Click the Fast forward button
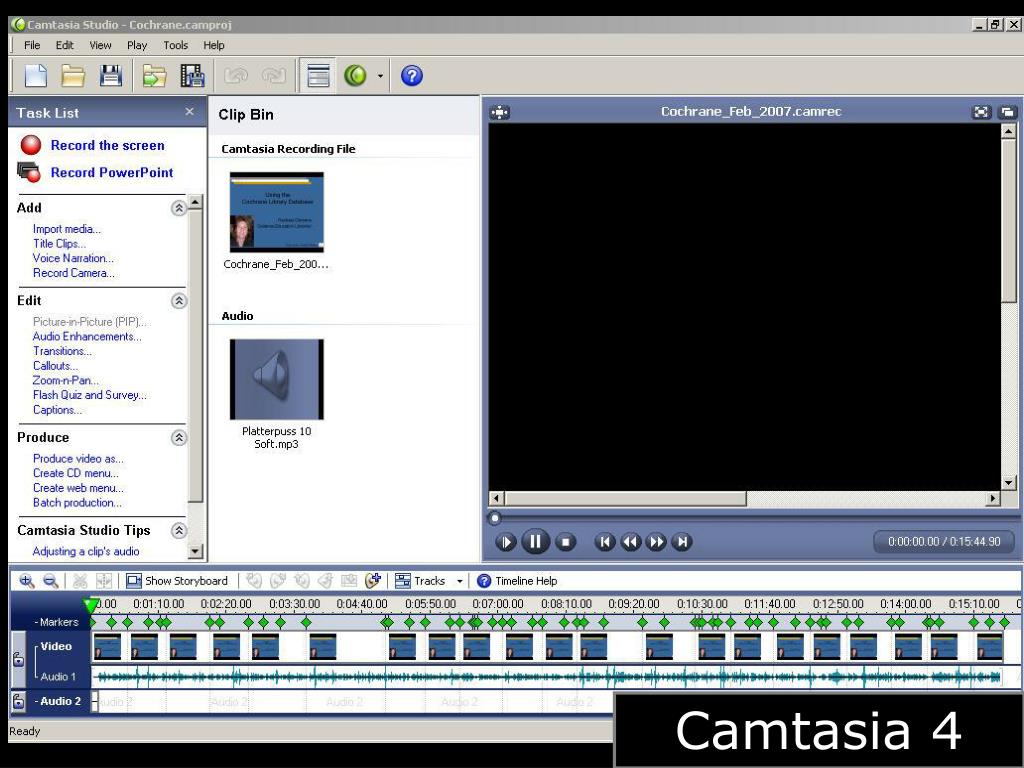 pos(656,541)
